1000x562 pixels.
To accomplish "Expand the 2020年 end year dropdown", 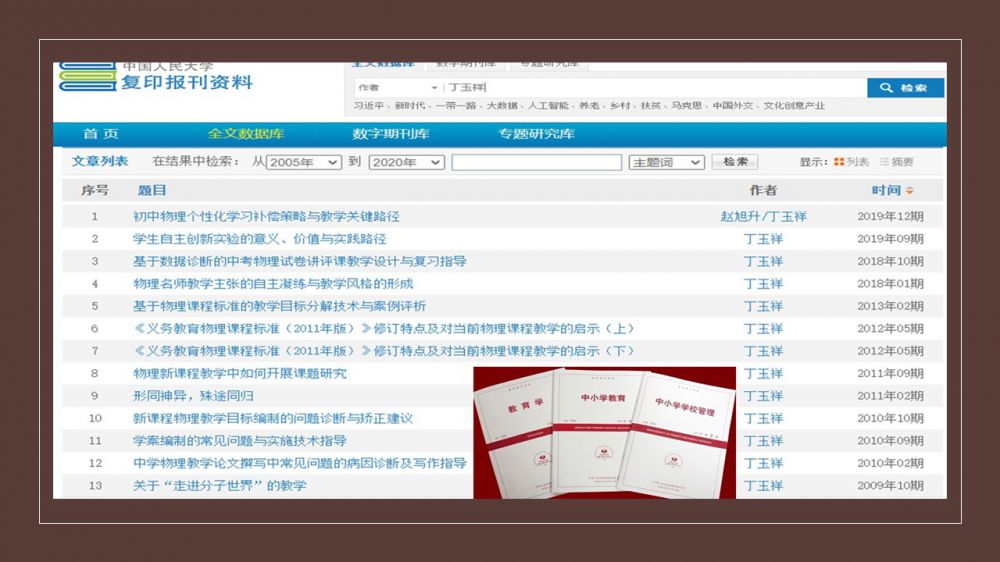I will [406, 162].
